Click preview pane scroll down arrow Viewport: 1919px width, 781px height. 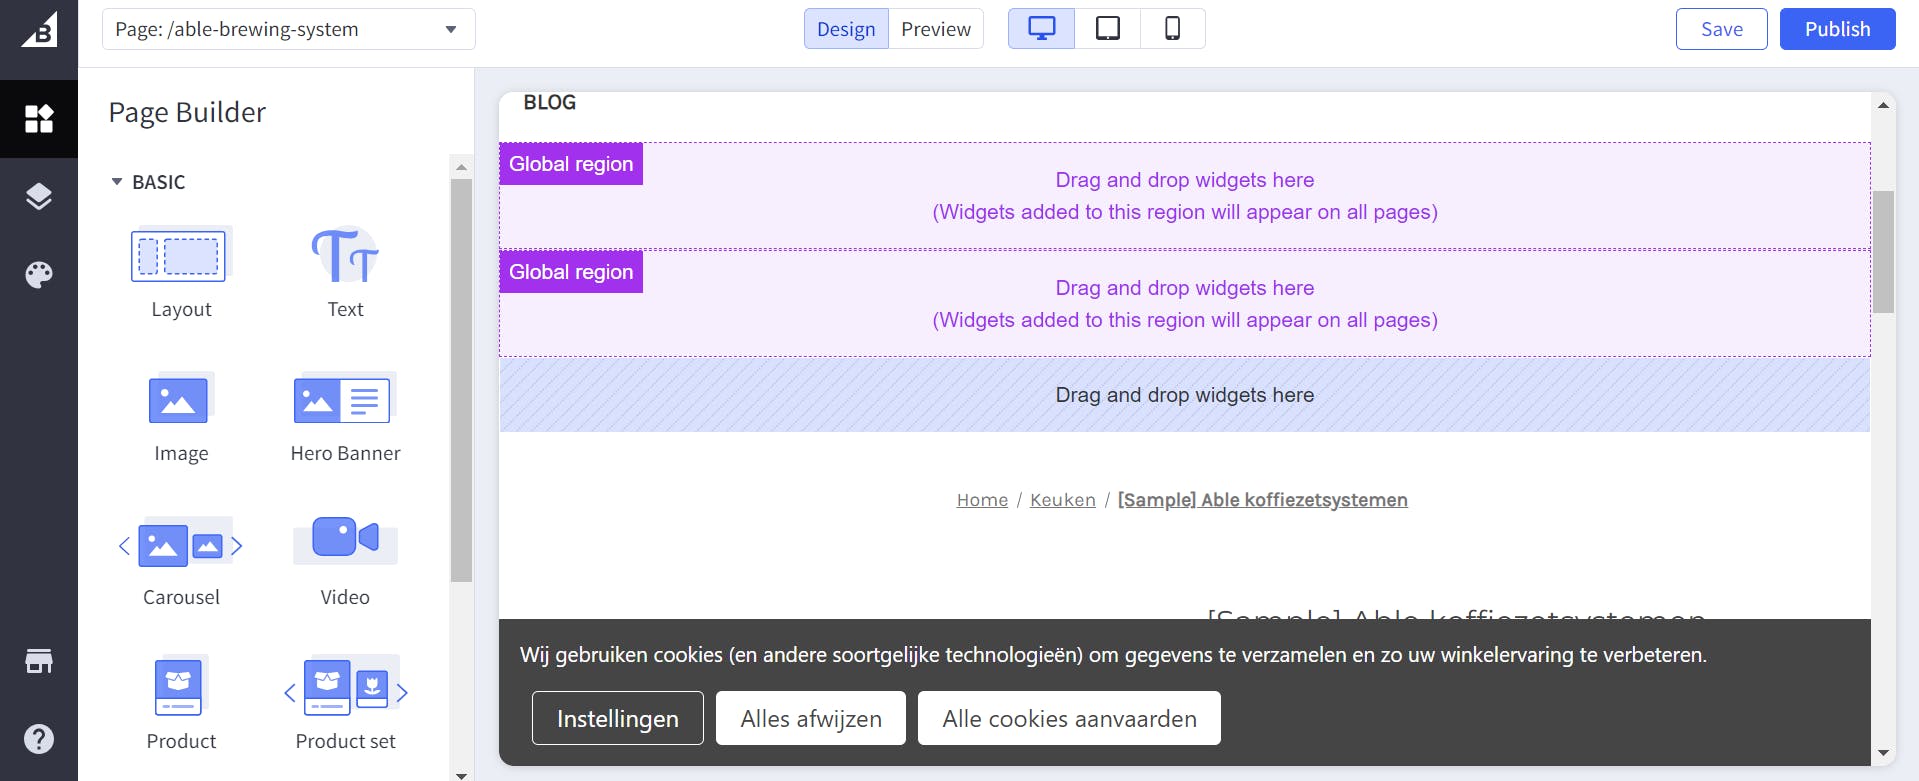tap(1884, 753)
